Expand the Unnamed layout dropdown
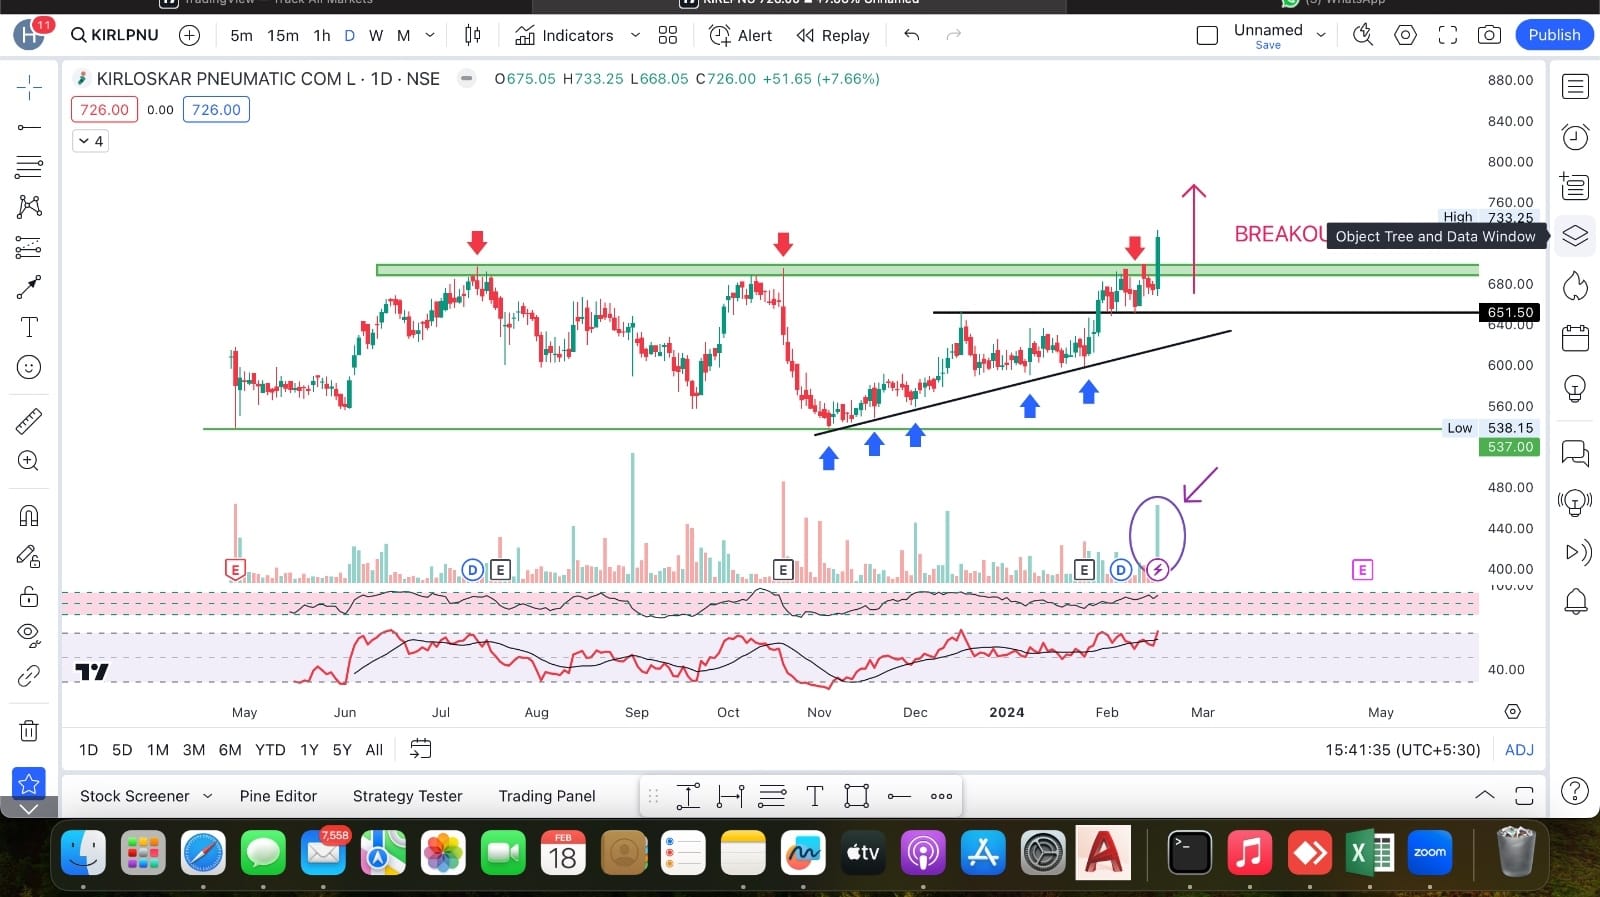The image size is (1600, 897). point(1321,35)
